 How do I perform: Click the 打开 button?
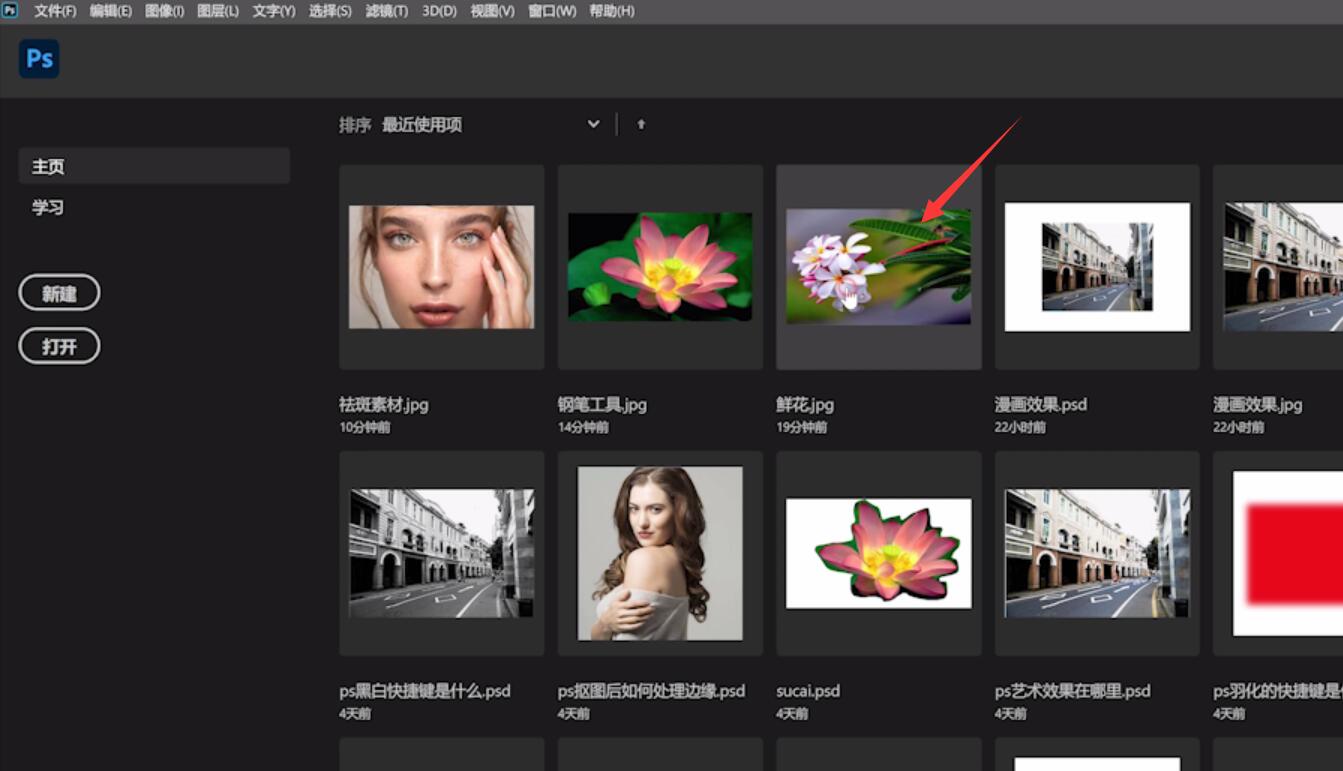(59, 347)
